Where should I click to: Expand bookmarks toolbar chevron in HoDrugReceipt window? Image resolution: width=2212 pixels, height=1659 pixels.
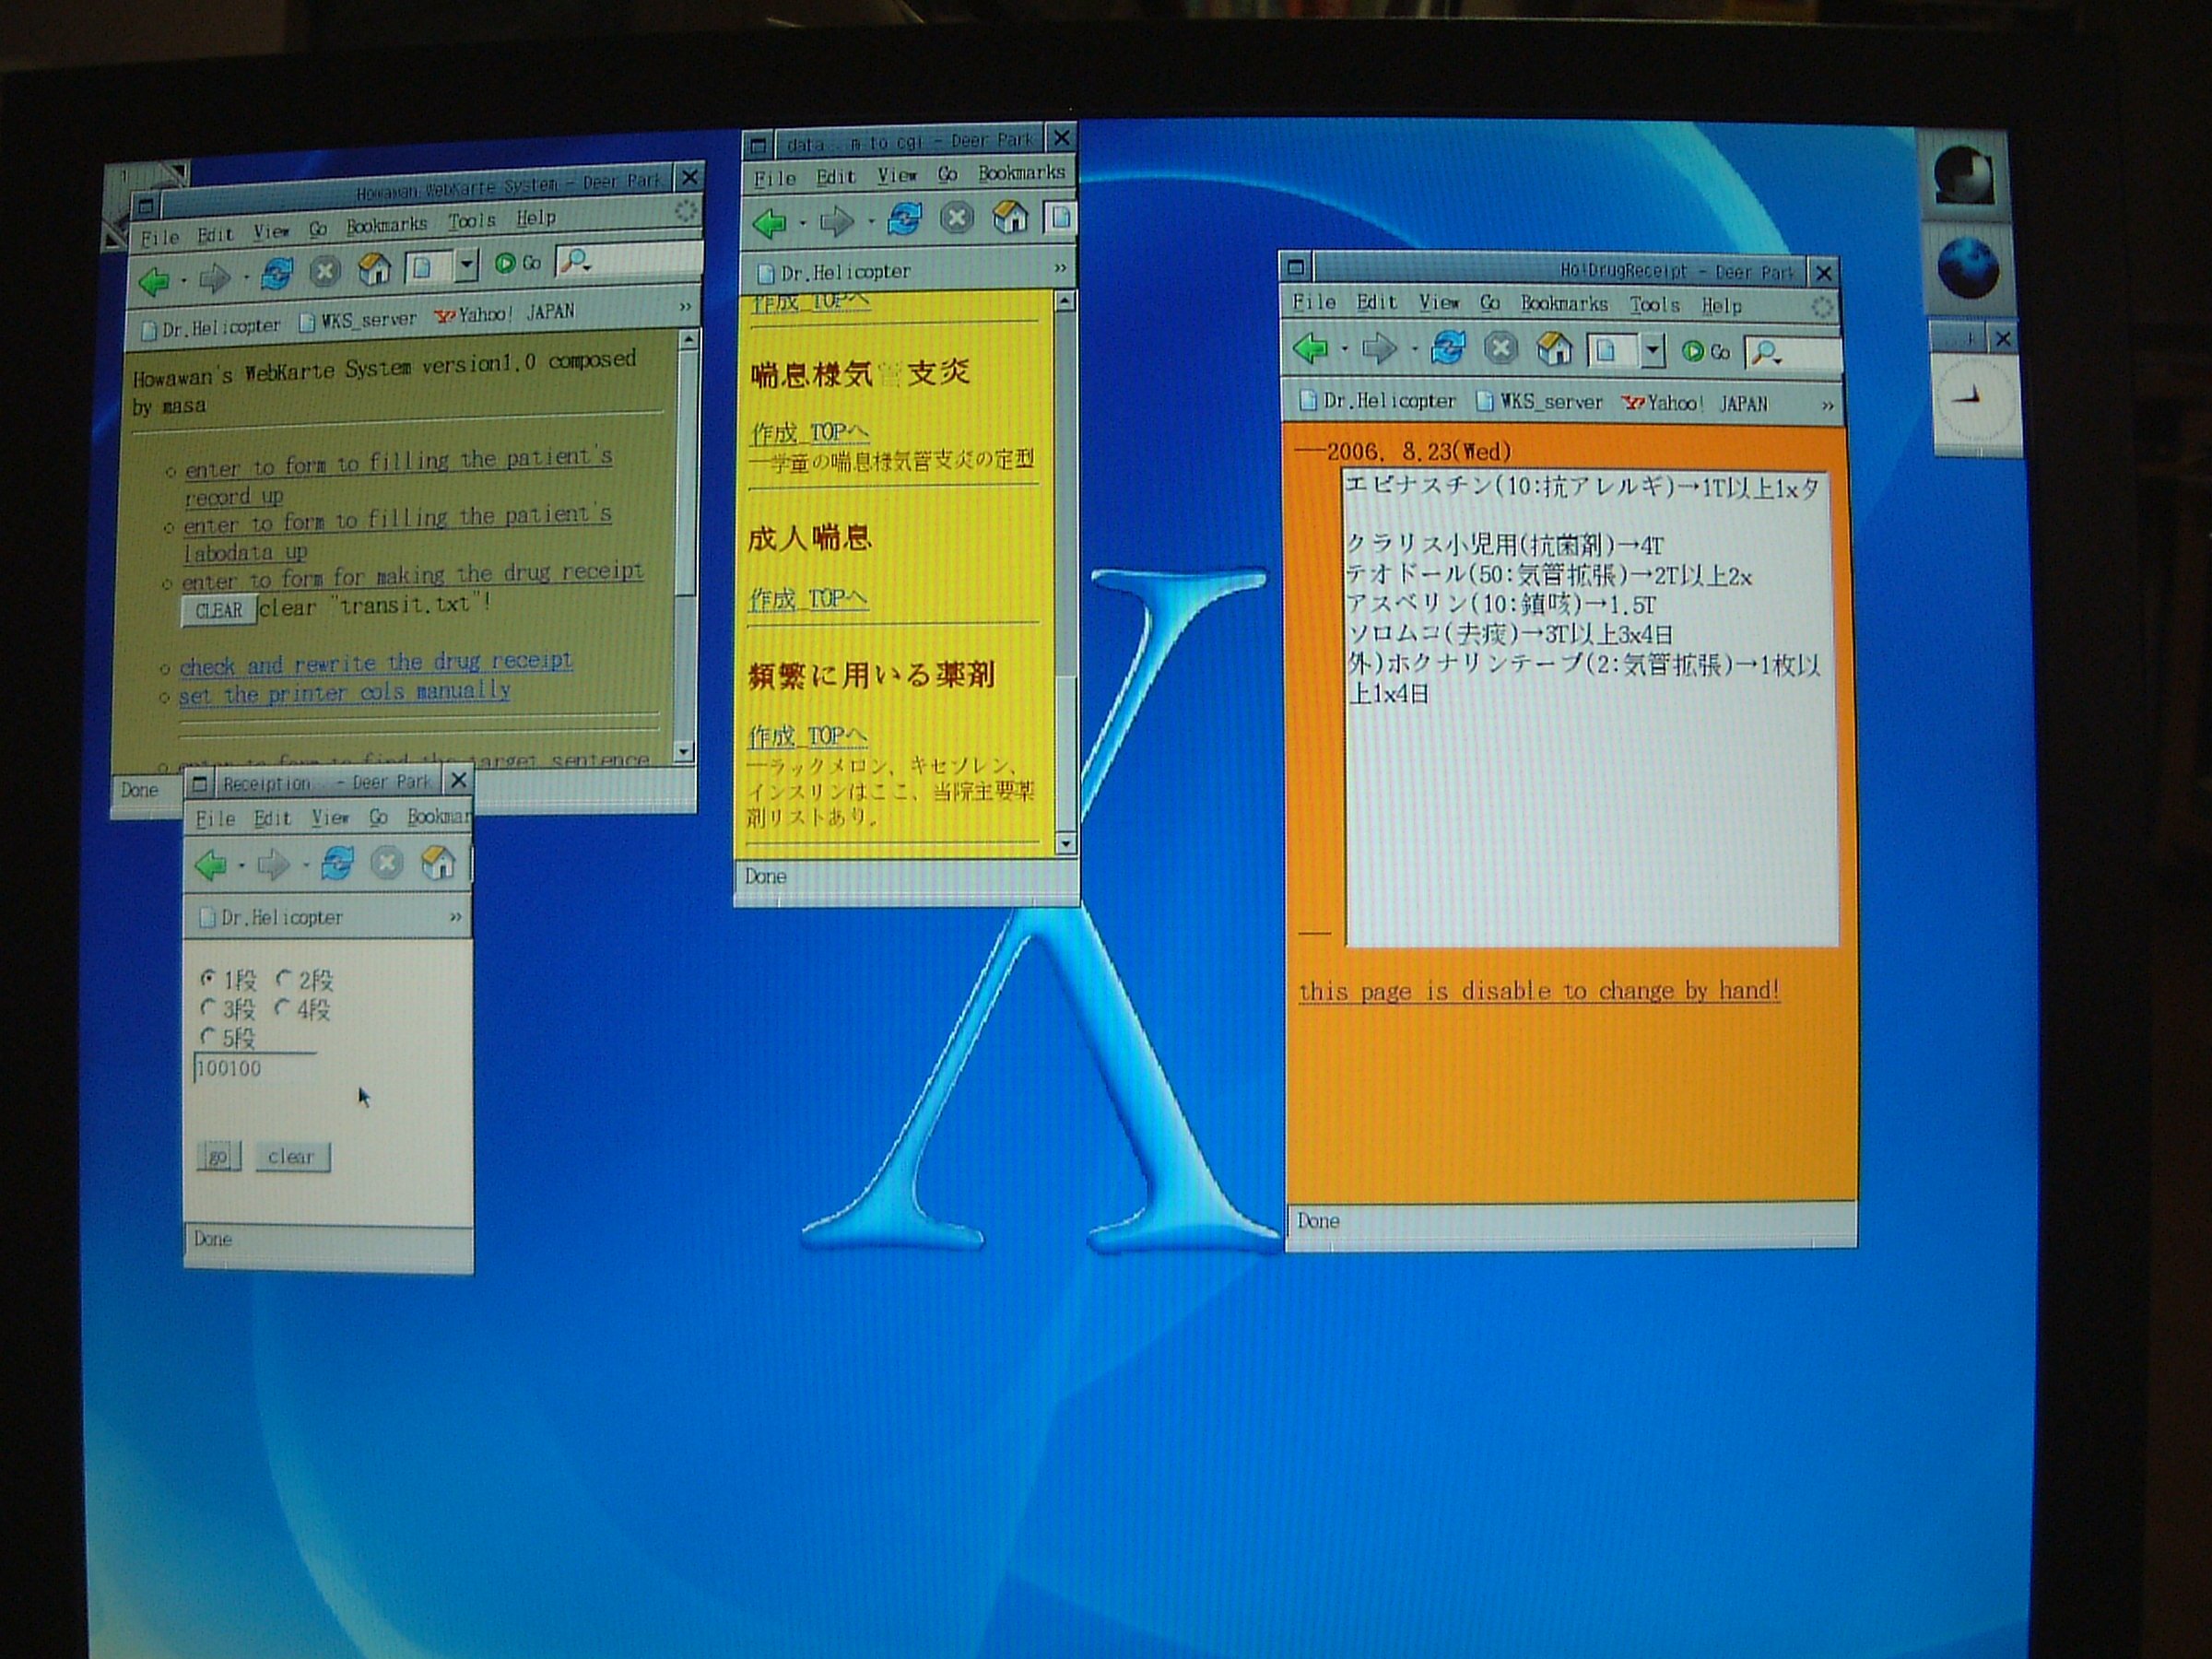pyautogui.click(x=1828, y=405)
